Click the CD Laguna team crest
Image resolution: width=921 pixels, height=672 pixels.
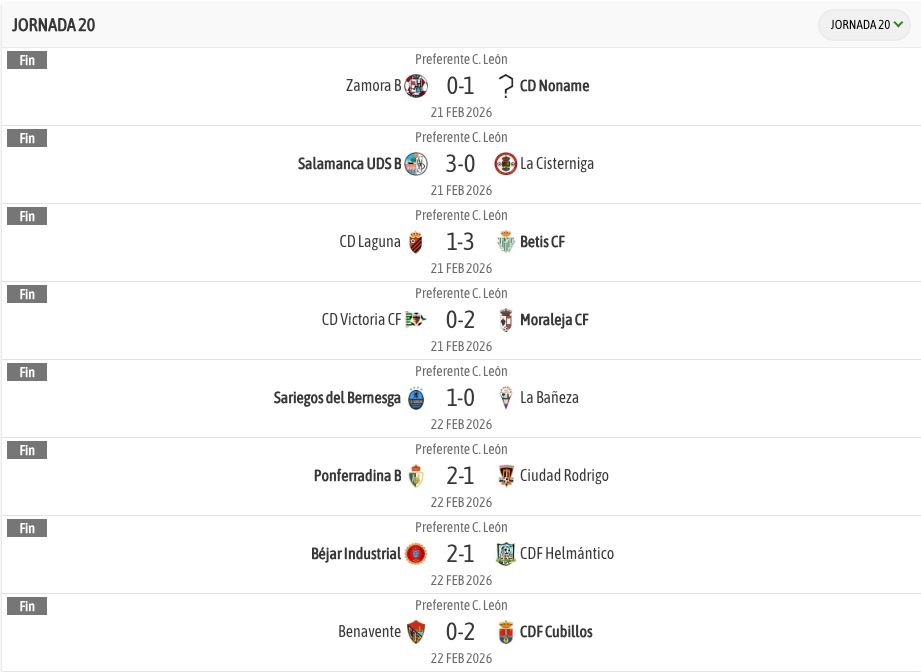[x=416, y=242]
